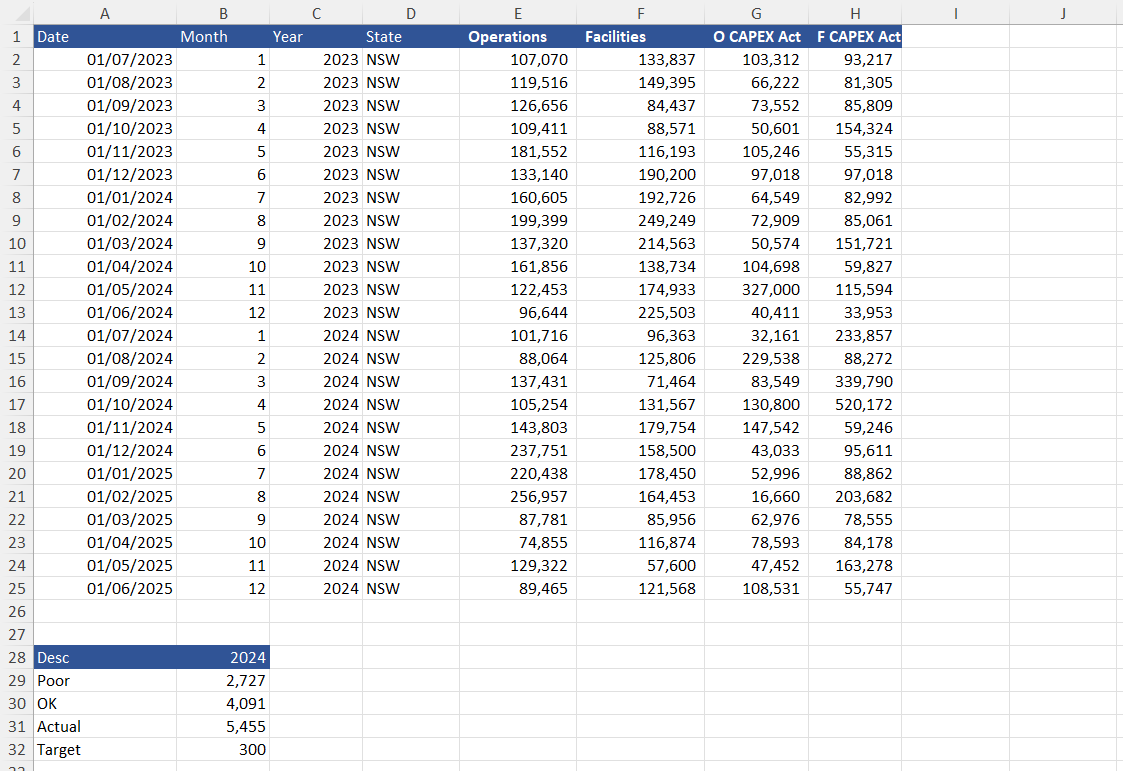1123x771 pixels.
Task: Click the Operations header cell
Action: pos(518,37)
